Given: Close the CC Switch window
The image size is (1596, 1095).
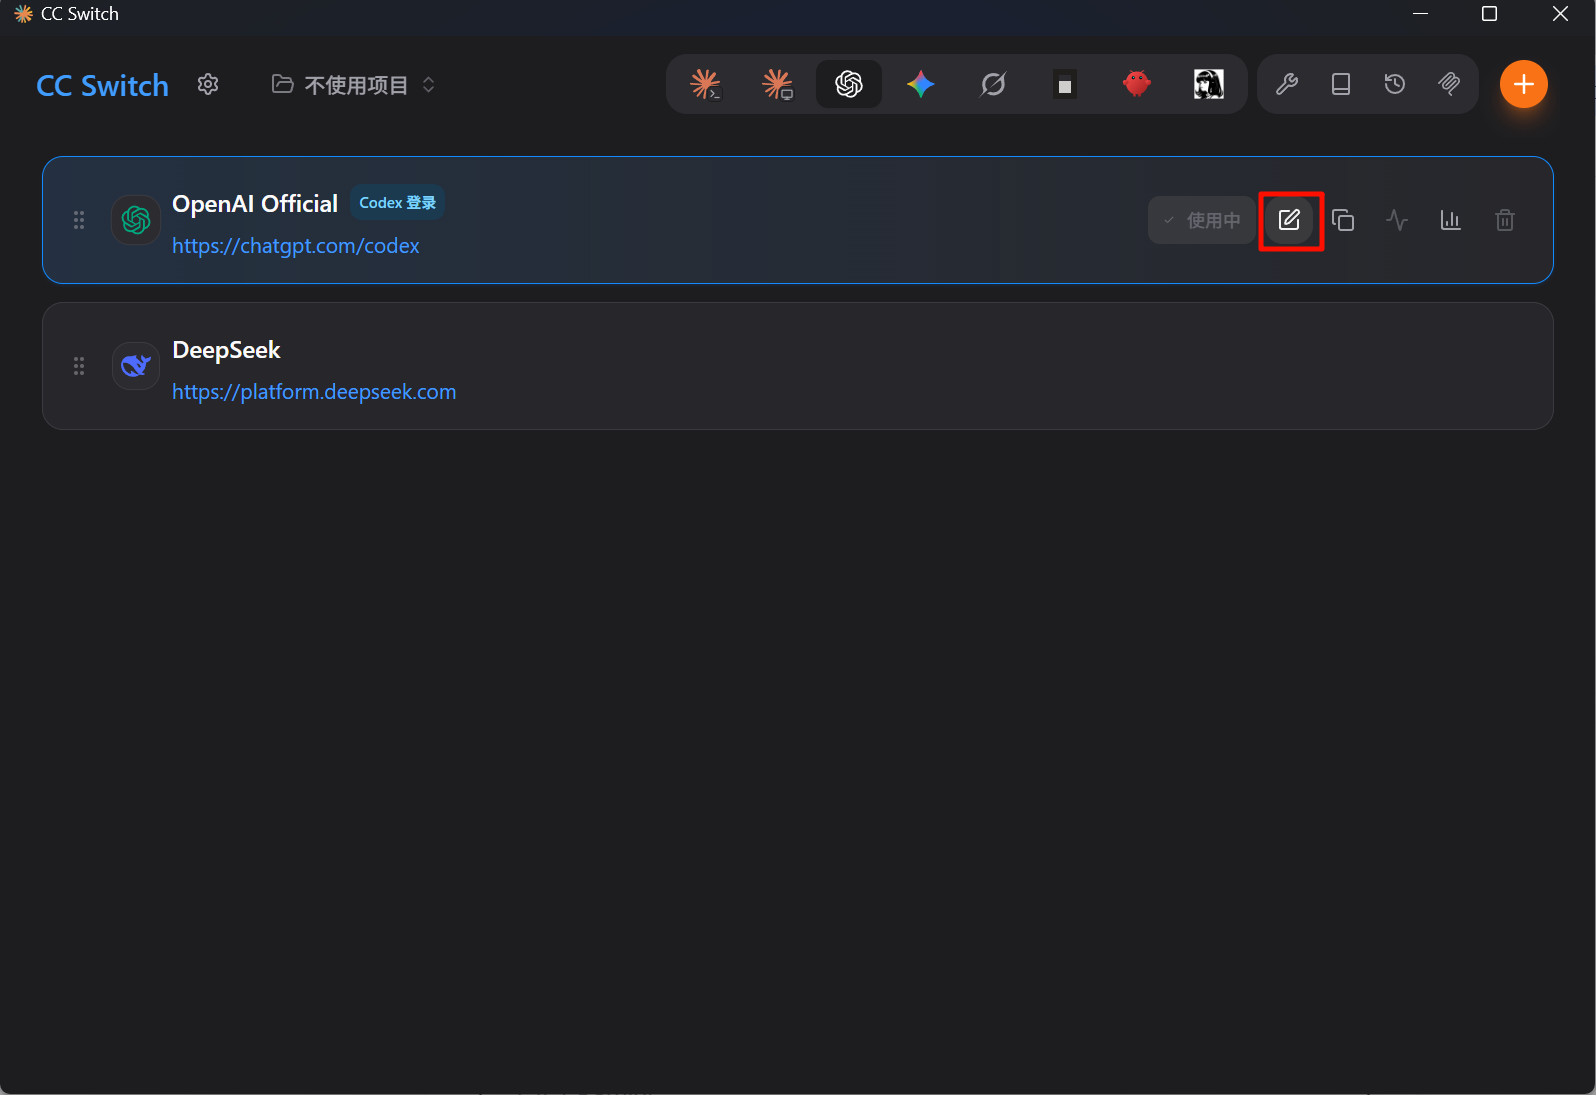Looking at the screenshot, I should (x=1560, y=14).
